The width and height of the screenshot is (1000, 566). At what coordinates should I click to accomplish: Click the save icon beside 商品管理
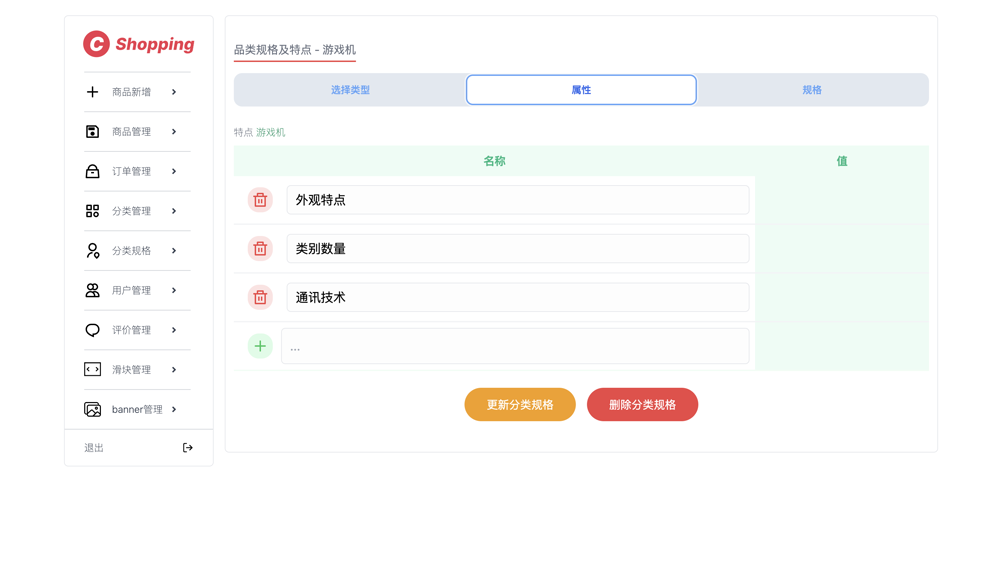(x=92, y=131)
